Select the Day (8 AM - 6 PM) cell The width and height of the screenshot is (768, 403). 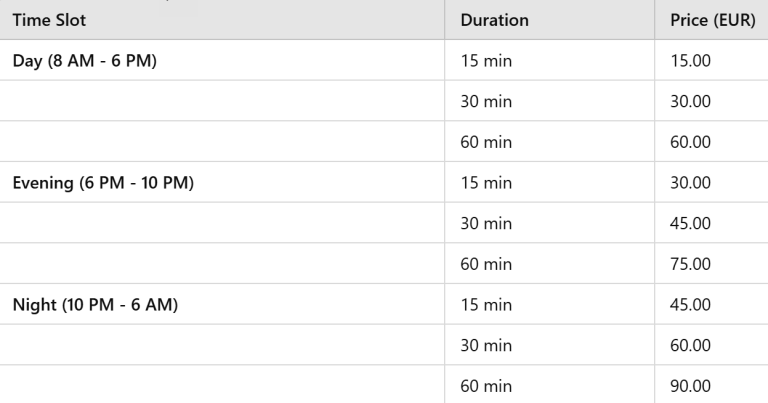85,60
